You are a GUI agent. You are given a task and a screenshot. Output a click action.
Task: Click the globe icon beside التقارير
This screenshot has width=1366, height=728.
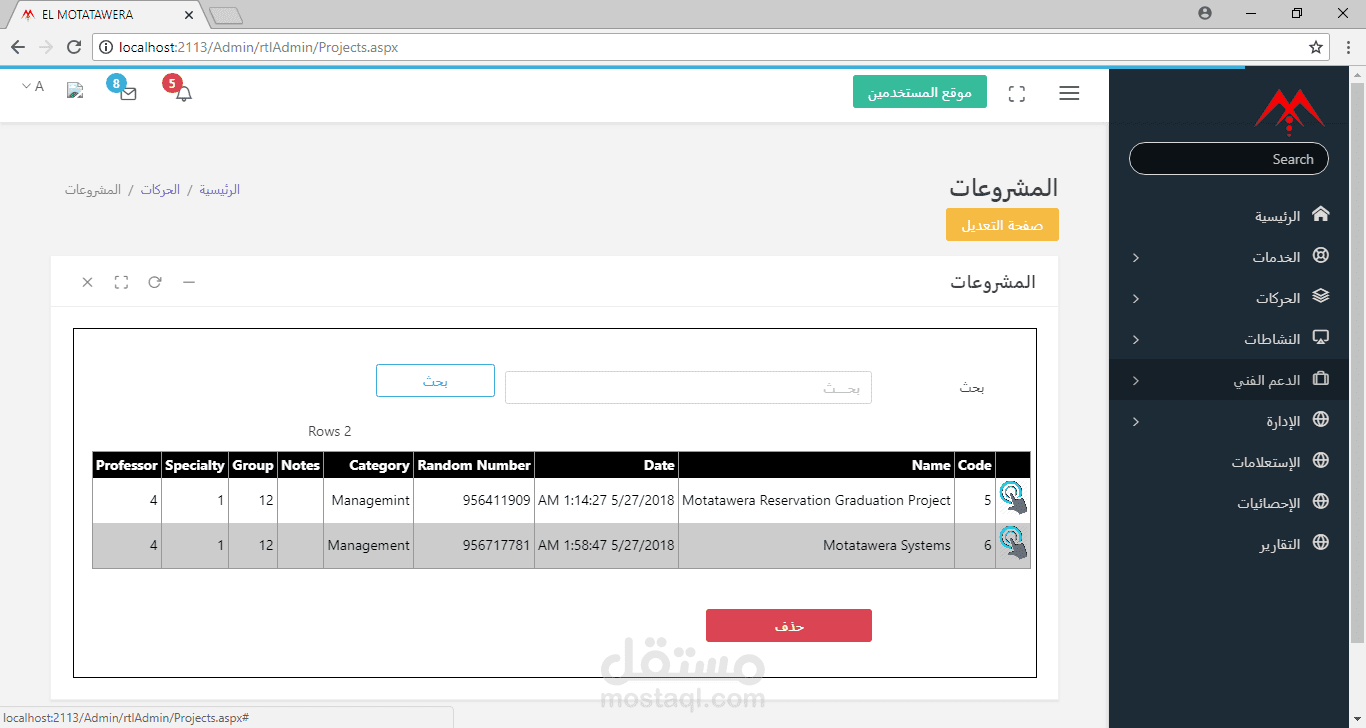click(1321, 542)
